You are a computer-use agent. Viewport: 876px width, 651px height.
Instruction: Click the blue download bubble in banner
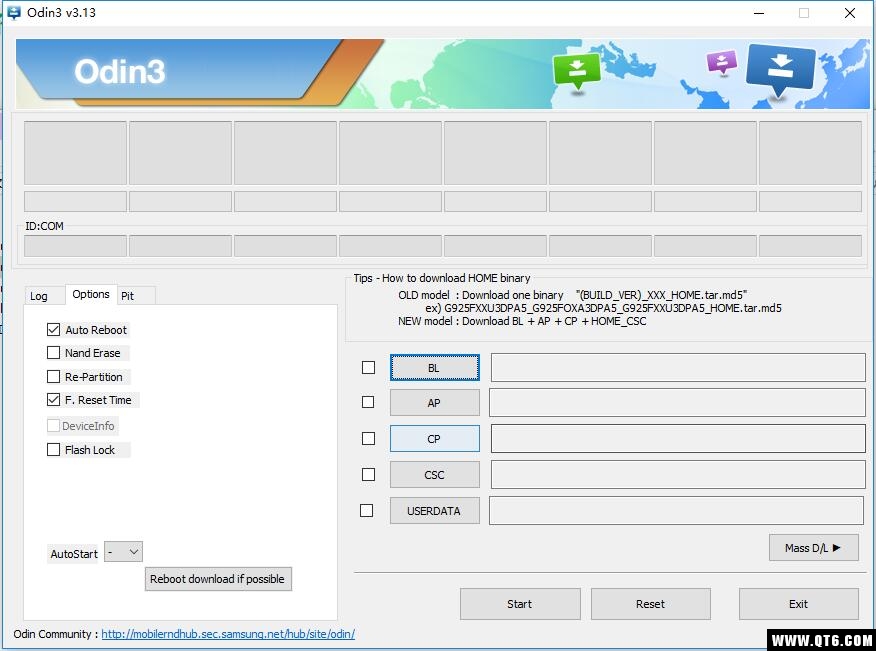[780, 69]
